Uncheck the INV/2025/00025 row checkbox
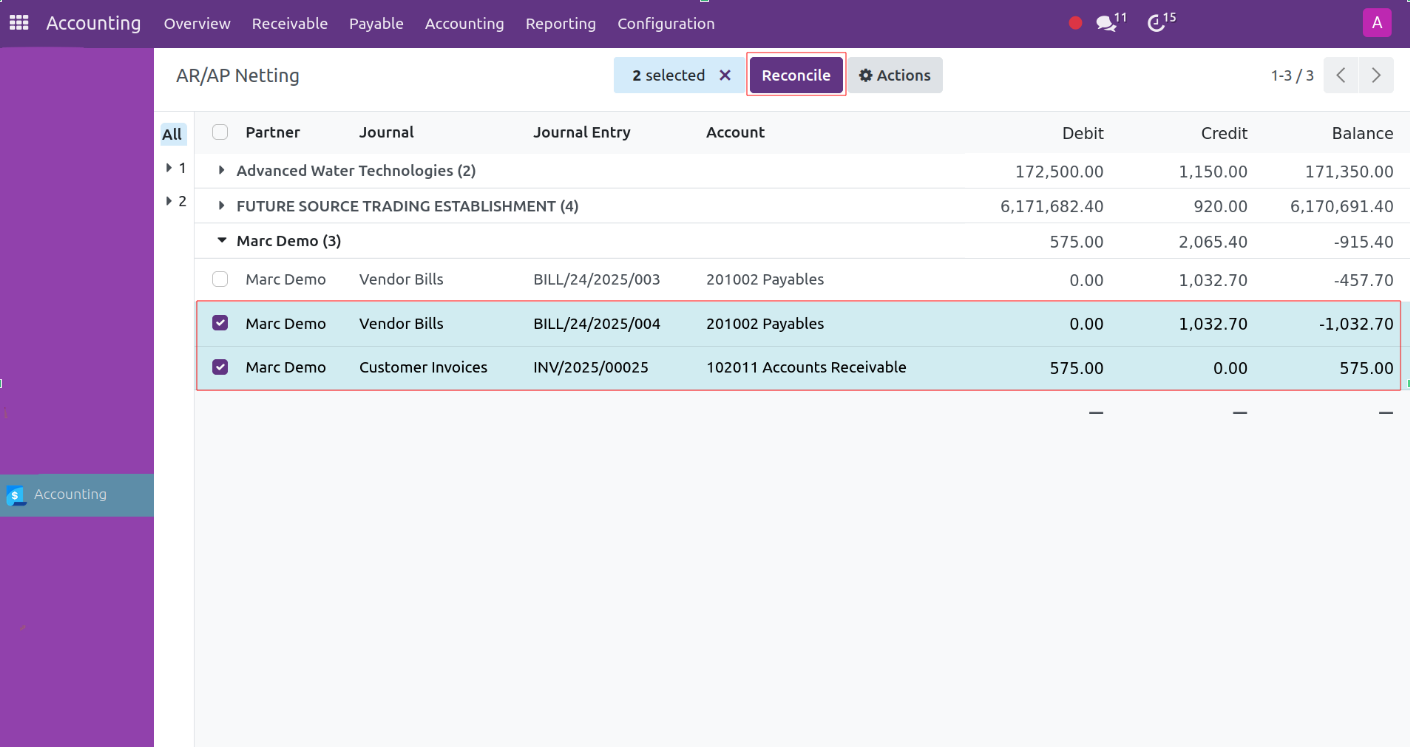This screenshot has height=747, width=1410. pos(220,367)
